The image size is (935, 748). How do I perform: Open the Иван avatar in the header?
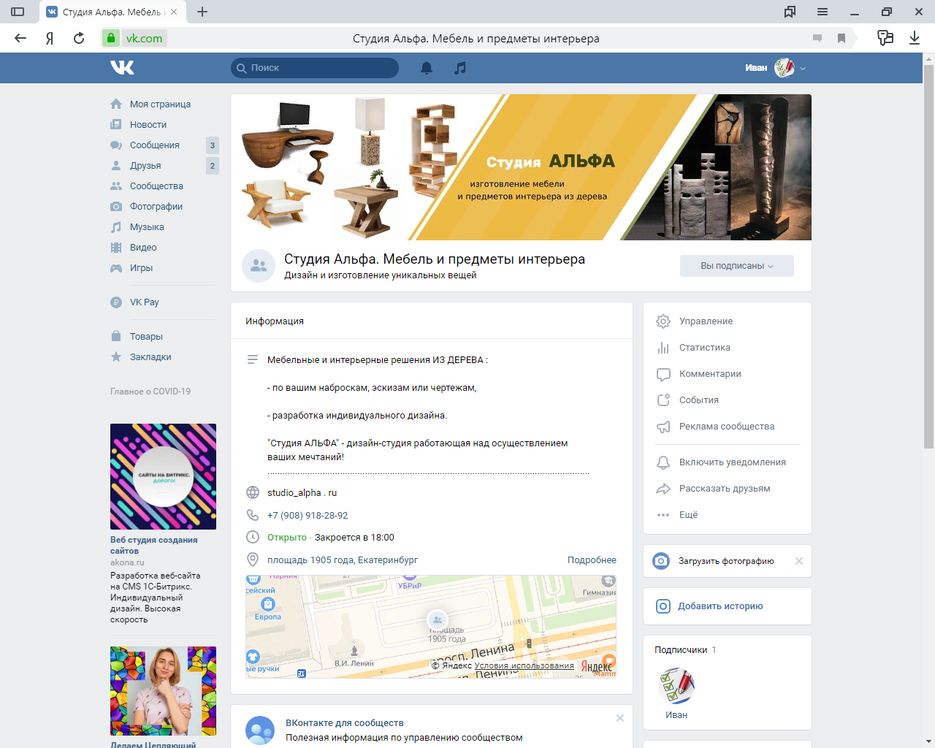click(784, 67)
